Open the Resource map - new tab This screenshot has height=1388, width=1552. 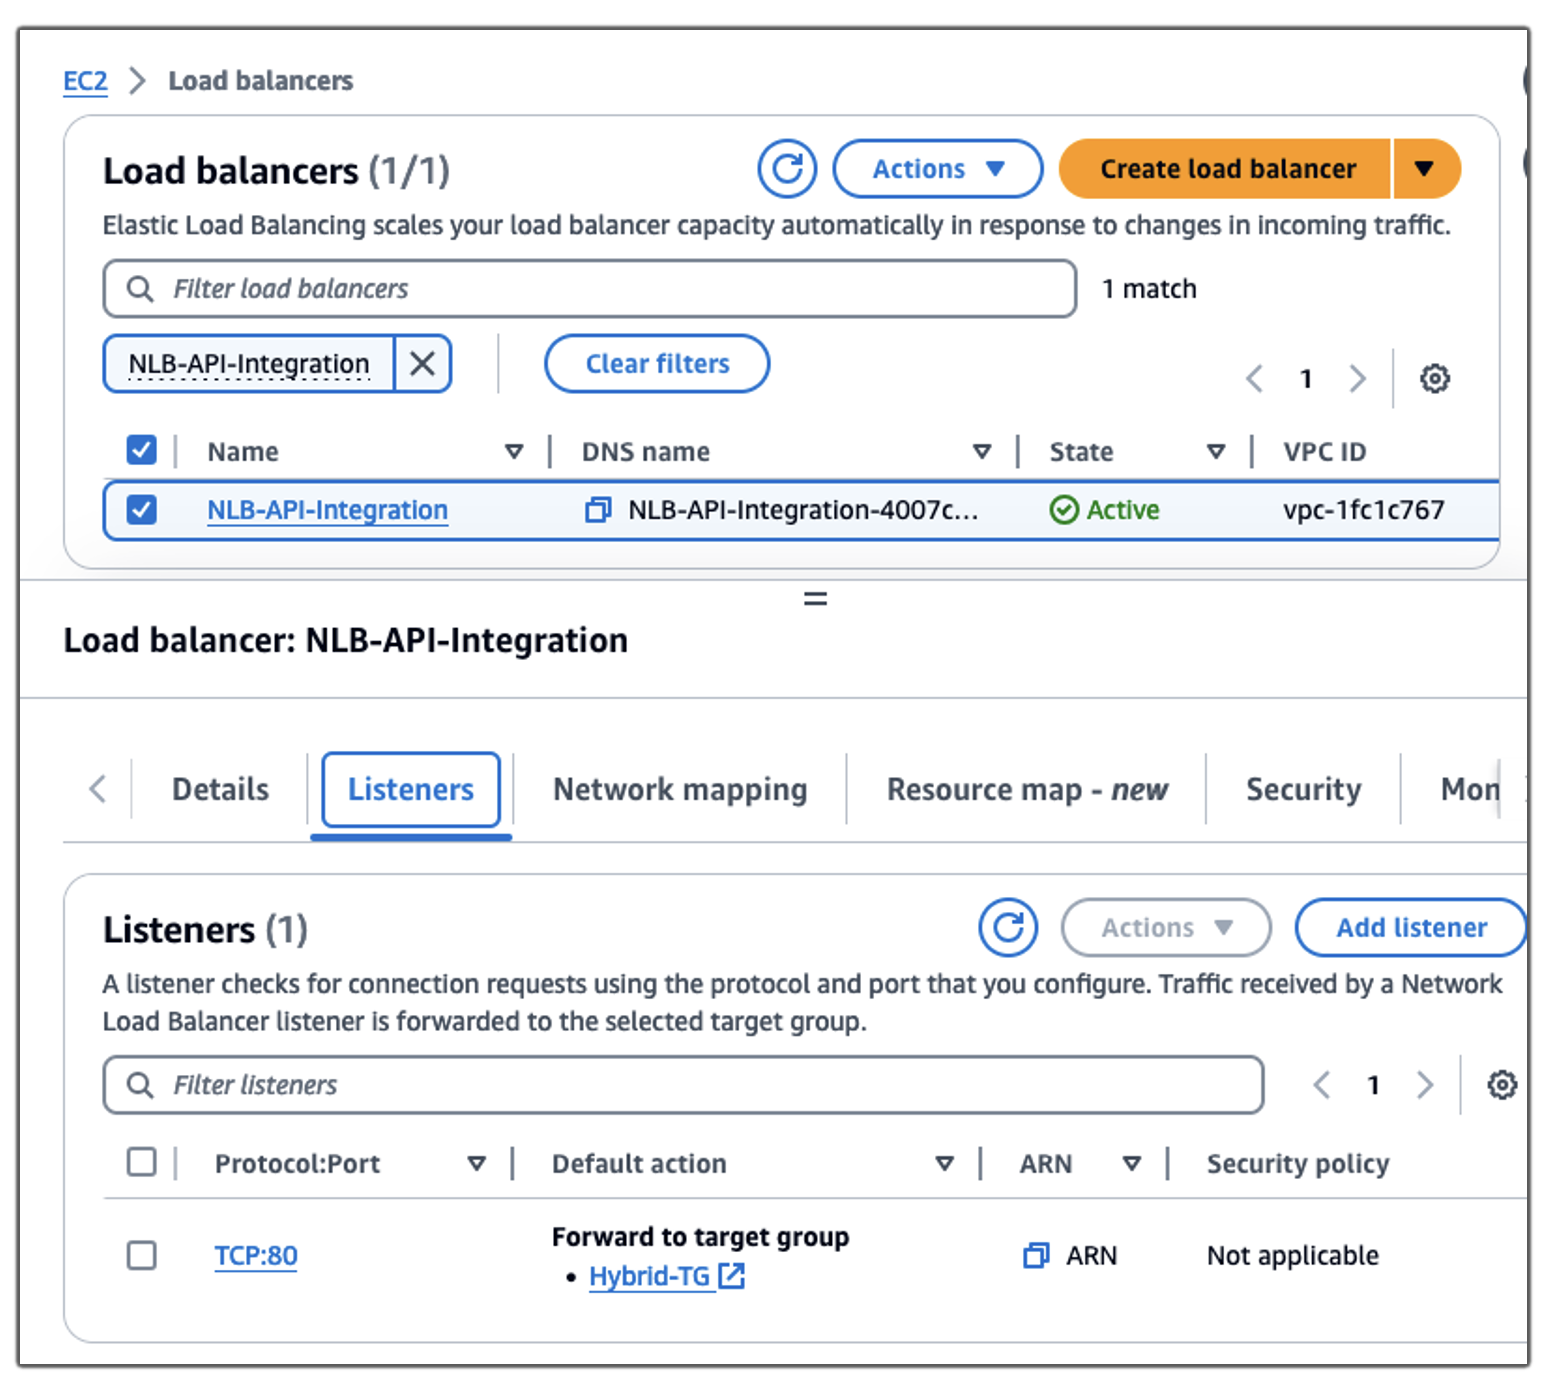click(x=1027, y=790)
